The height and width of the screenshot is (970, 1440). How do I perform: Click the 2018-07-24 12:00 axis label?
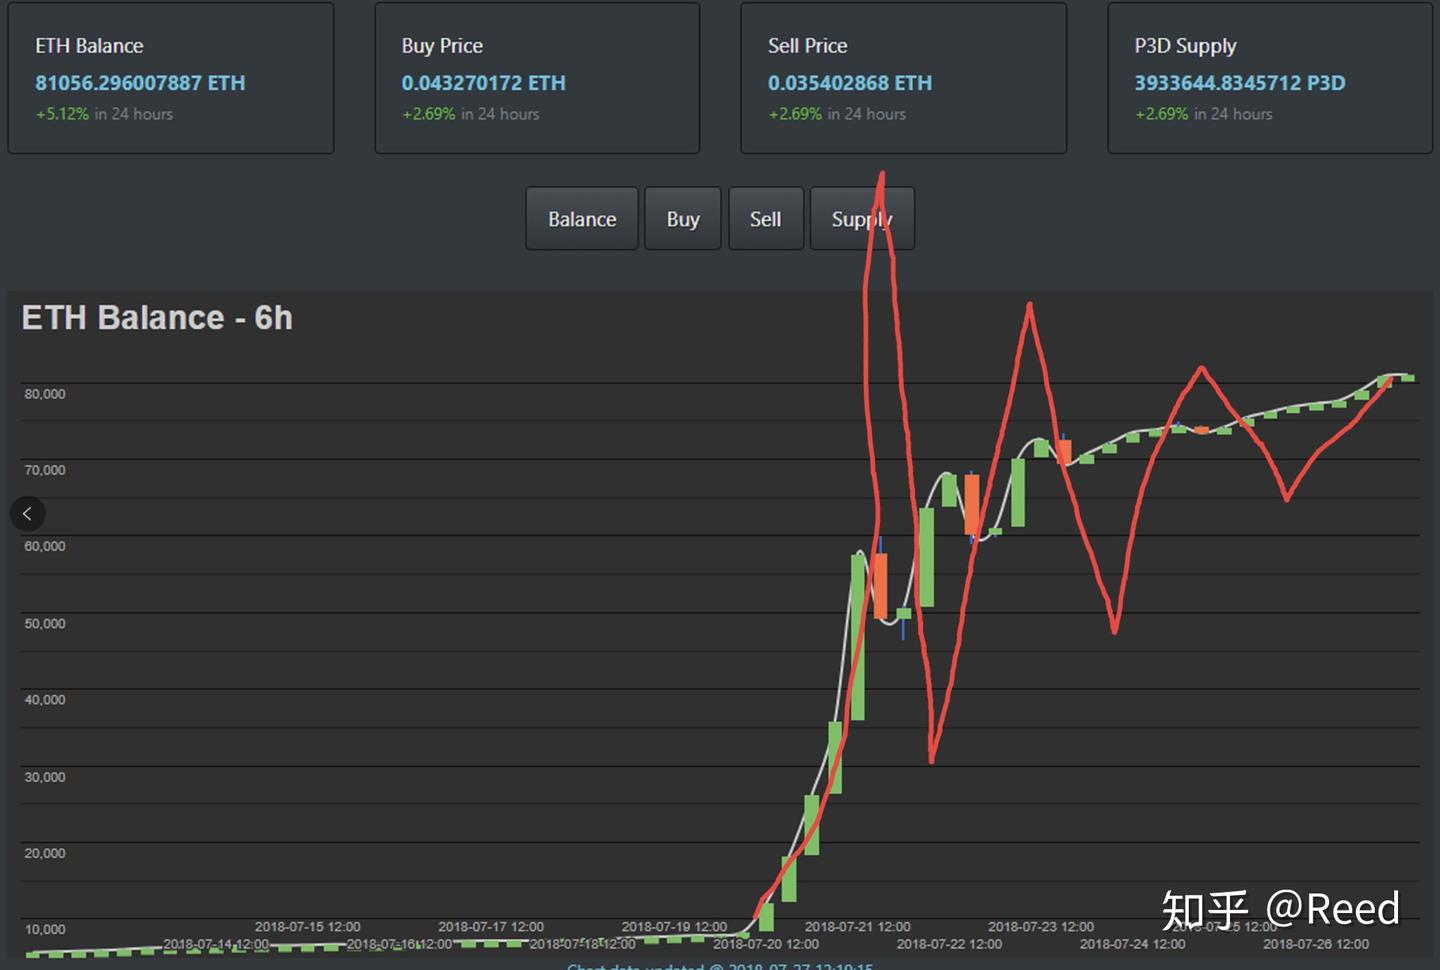tap(1133, 944)
